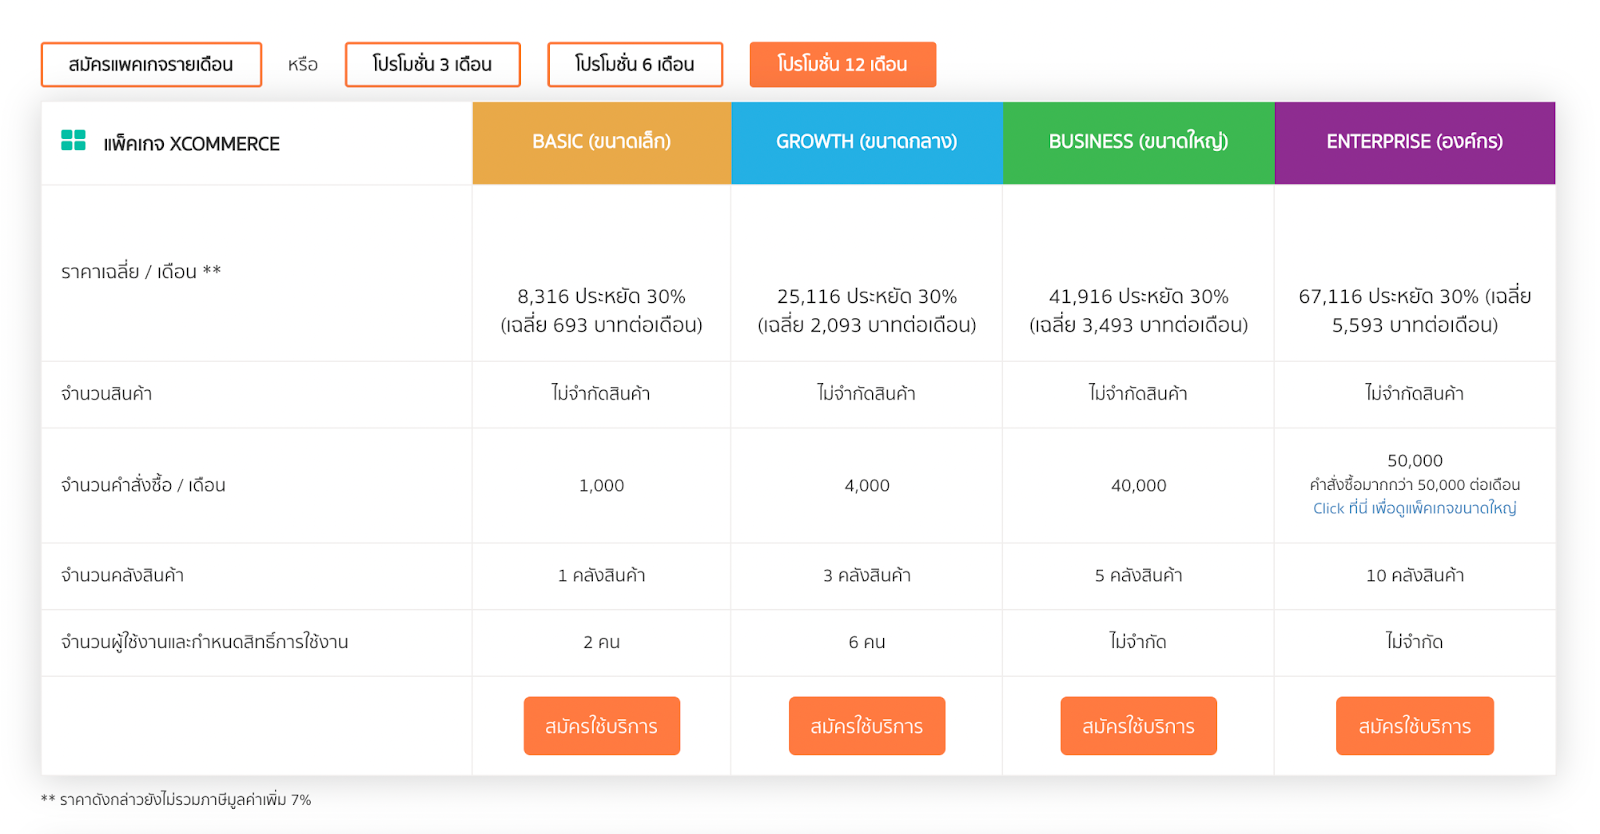The image size is (1600, 834).
Task: Select the GROWTH (ขนาดกลาง) column header
Action: 866,142
